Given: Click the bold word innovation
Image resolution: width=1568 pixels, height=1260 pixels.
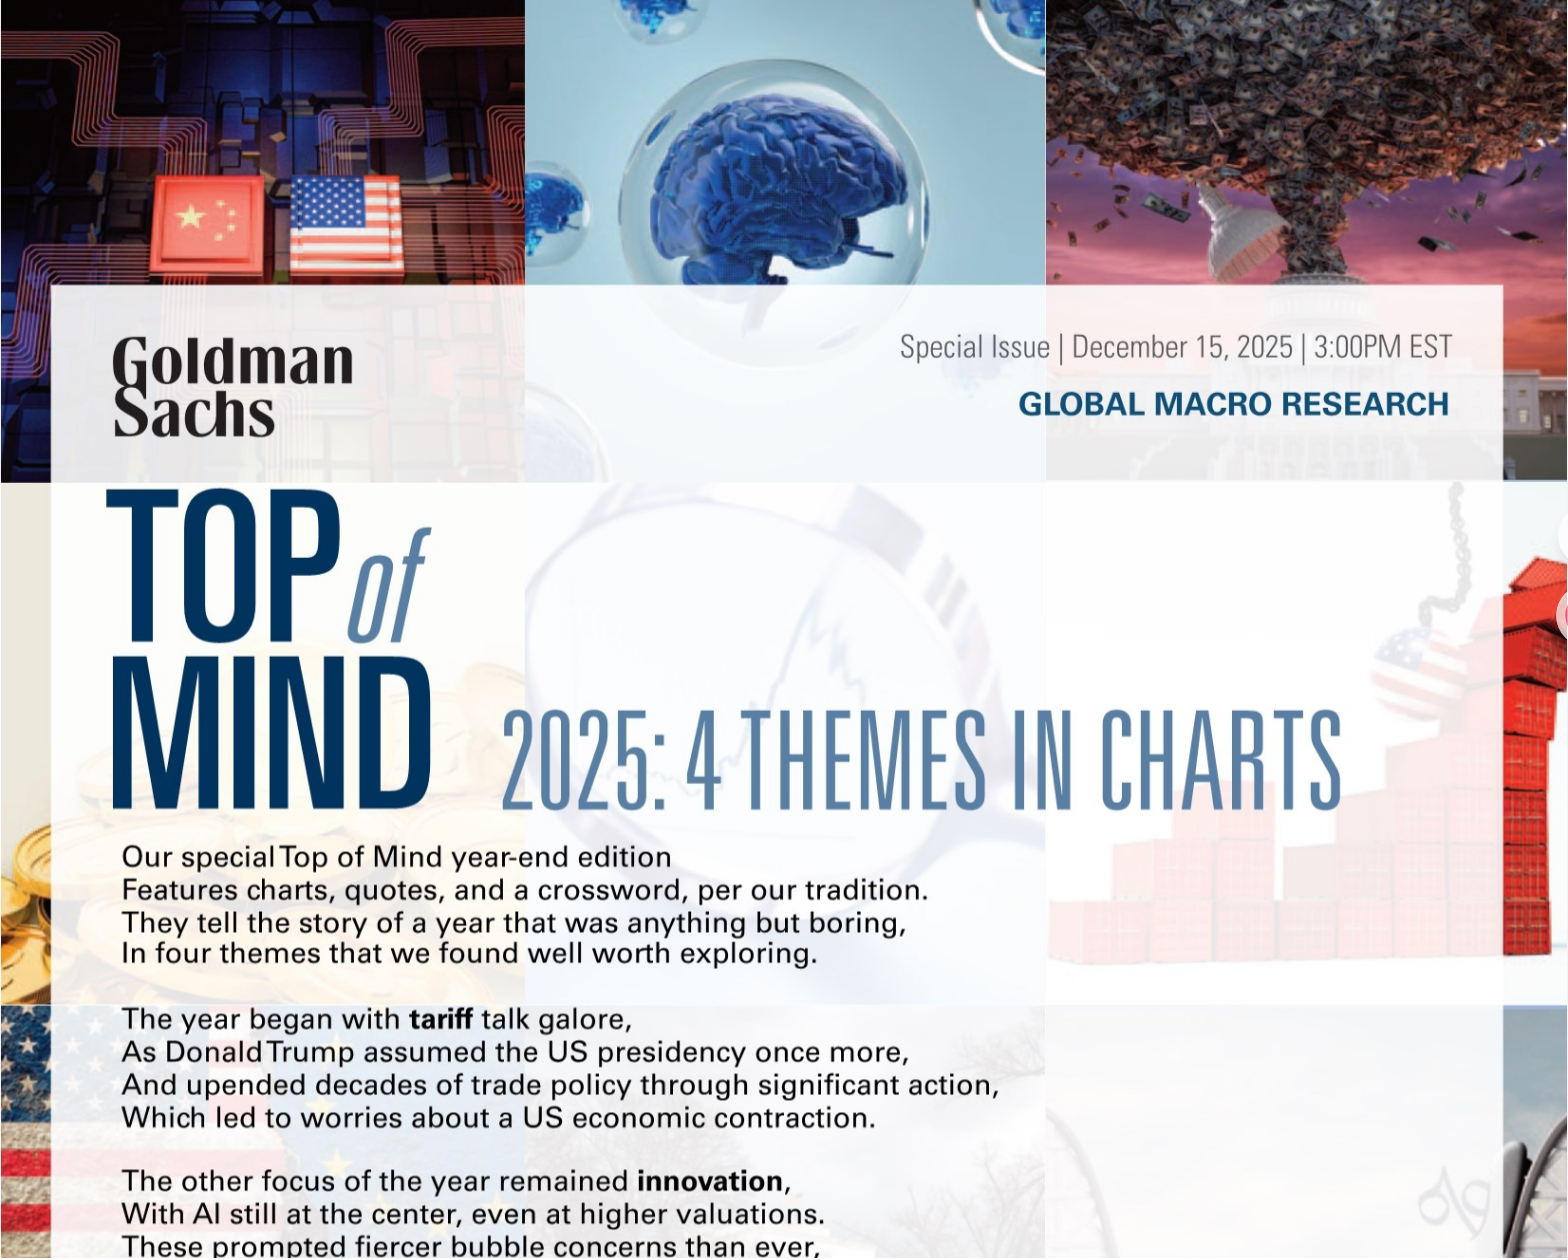Looking at the screenshot, I should [709, 1181].
